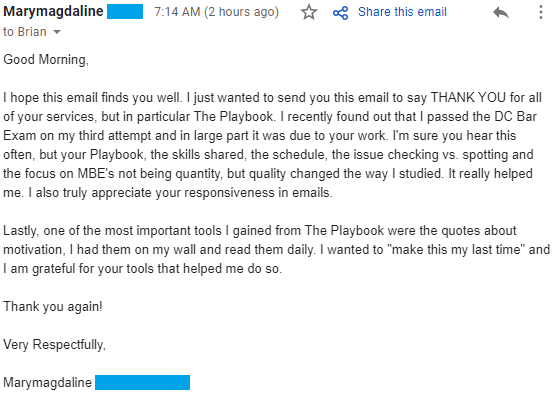Screen dimensions: 554x394
Task: Expand recipient details arrow beside "to Brian"
Action: coord(57,32)
